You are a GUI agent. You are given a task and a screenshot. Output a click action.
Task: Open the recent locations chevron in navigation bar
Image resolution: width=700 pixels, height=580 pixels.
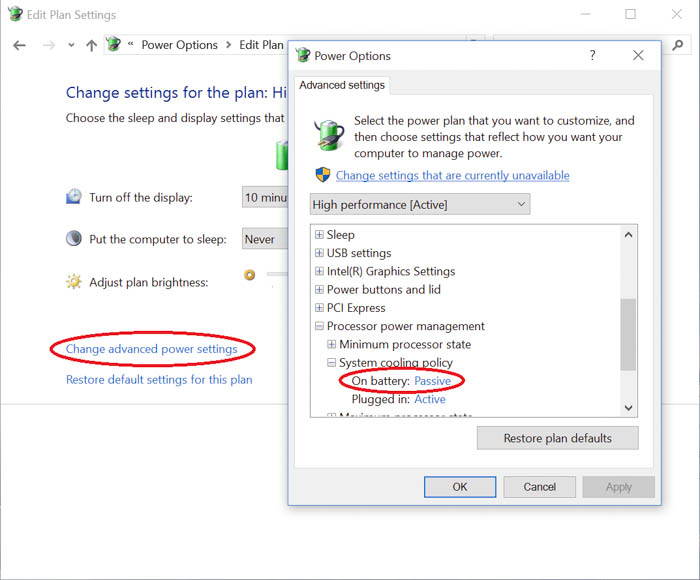click(x=71, y=45)
